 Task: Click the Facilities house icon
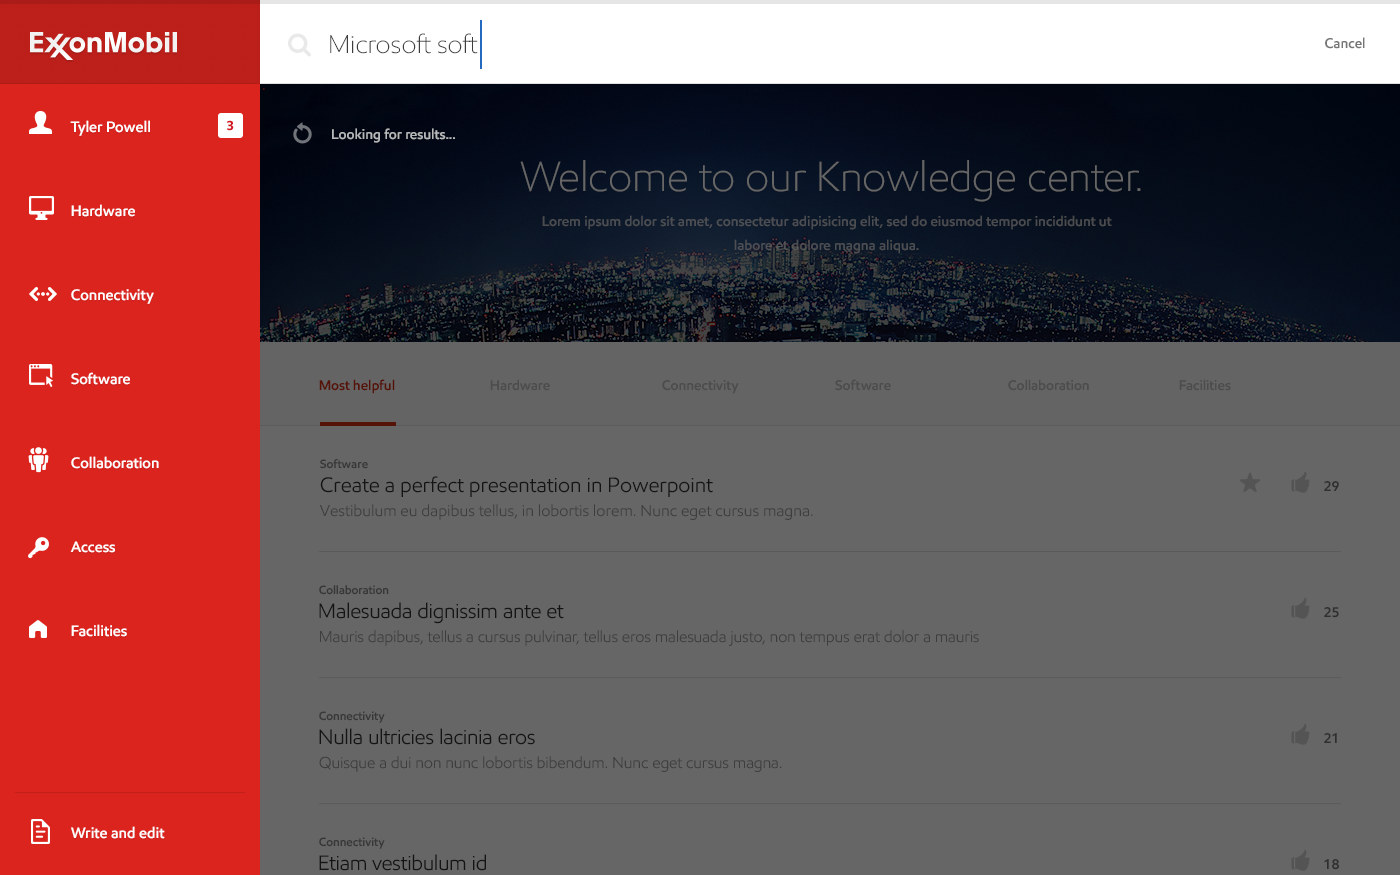click(39, 629)
